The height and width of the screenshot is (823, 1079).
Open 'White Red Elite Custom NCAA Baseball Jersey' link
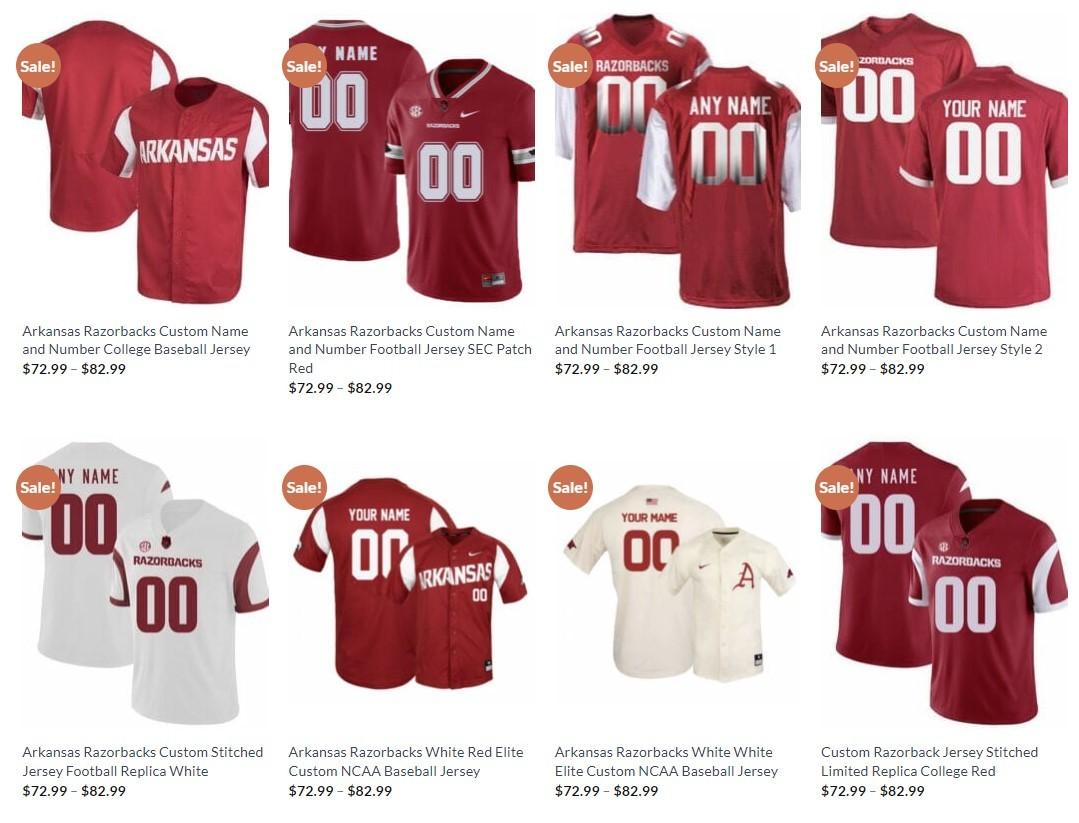[406, 761]
